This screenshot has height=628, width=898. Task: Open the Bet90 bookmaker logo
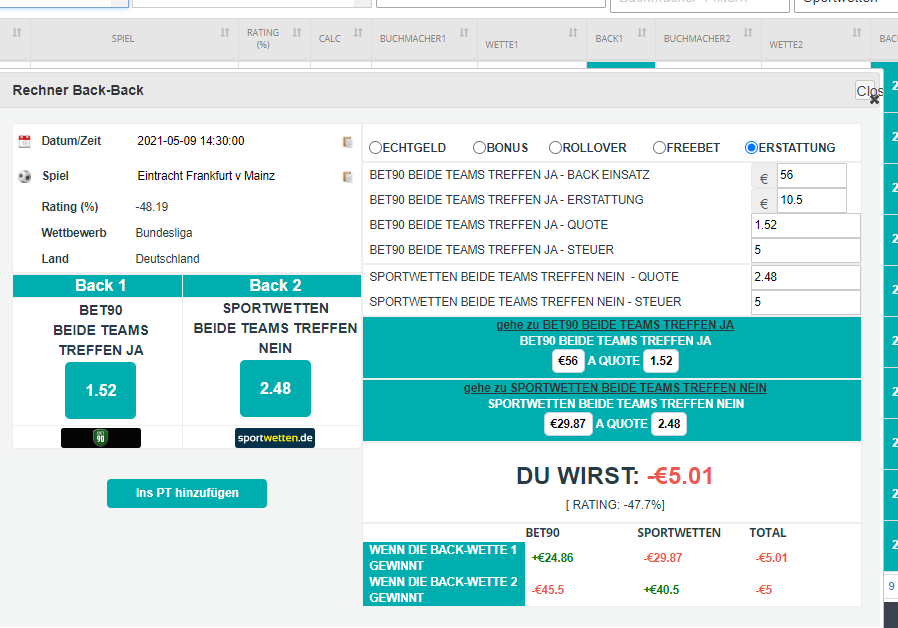[x=101, y=438]
